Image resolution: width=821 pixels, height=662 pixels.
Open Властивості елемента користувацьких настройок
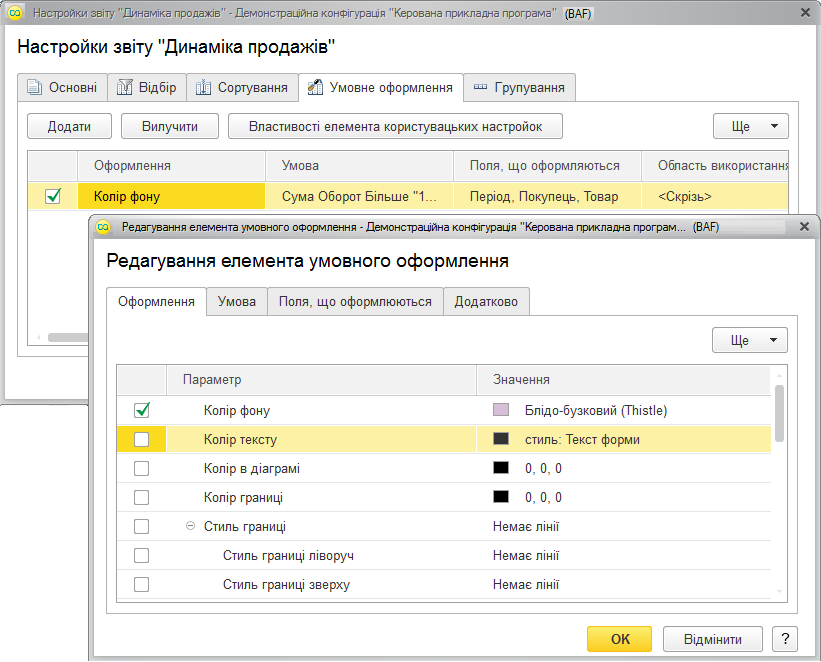click(x=395, y=126)
